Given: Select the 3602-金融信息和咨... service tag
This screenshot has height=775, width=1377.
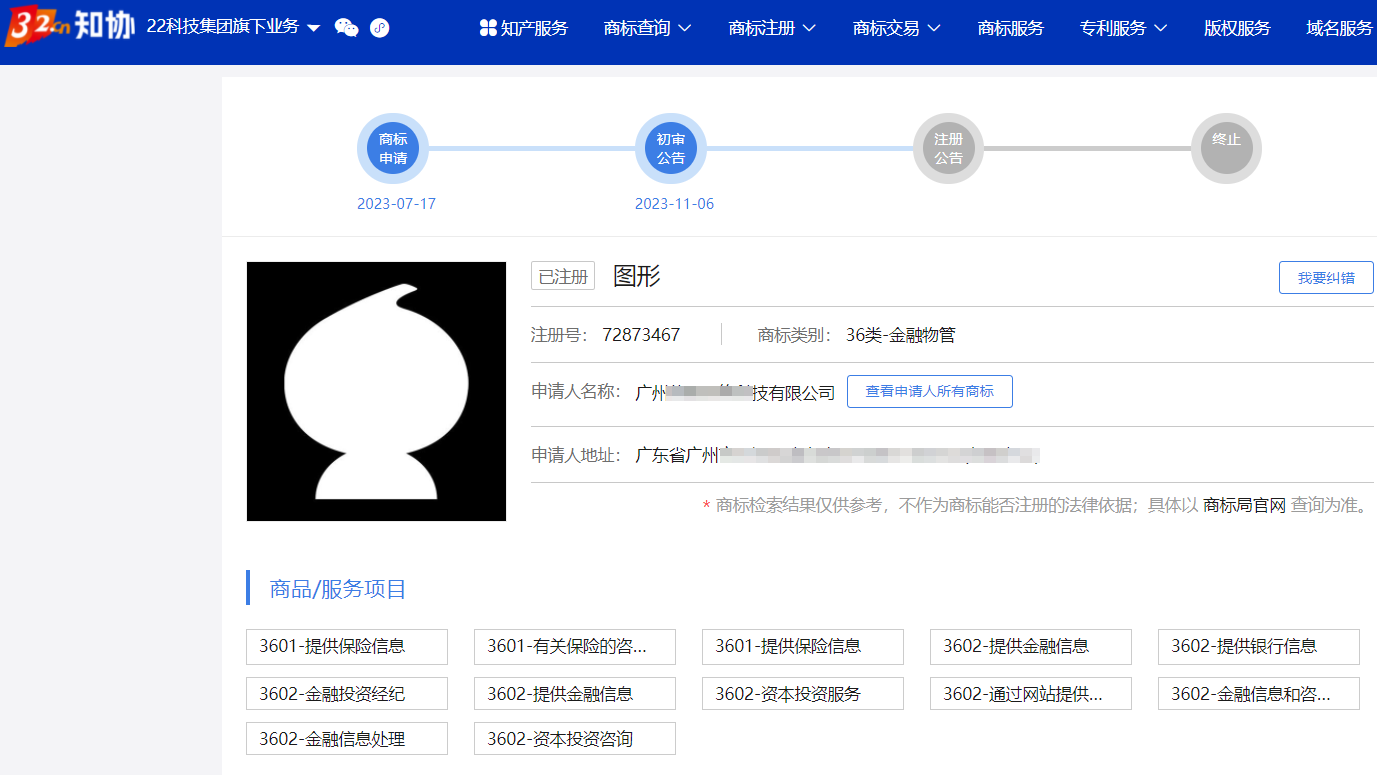Looking at the screenshot, I should click(1259, 694).
